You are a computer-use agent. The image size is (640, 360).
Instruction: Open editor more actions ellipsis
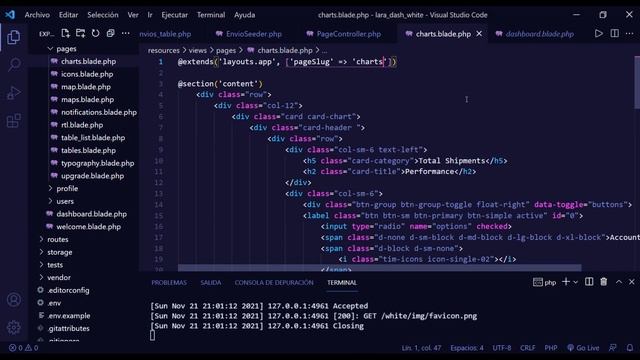629,33
